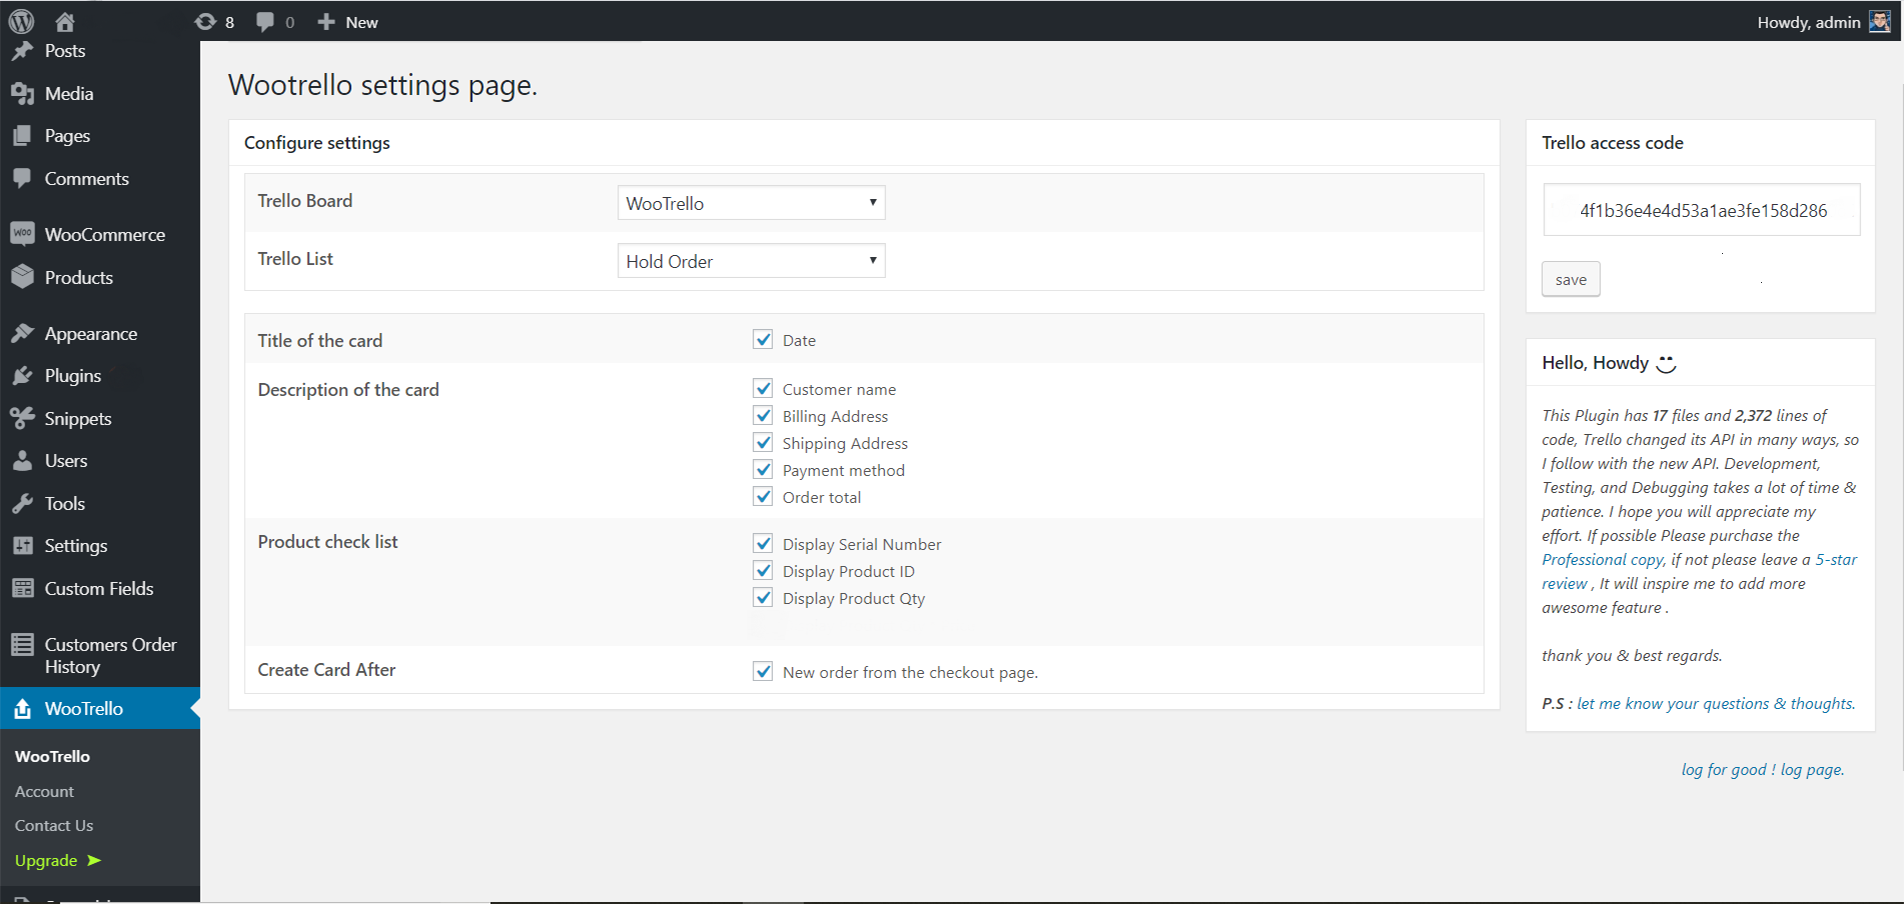
Task: Open the Account submenu item
Action: pyautogui.click(x=44, y=791)
